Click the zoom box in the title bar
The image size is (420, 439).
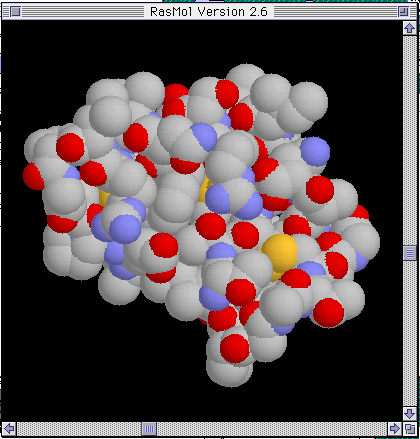(x=403, y=12)
